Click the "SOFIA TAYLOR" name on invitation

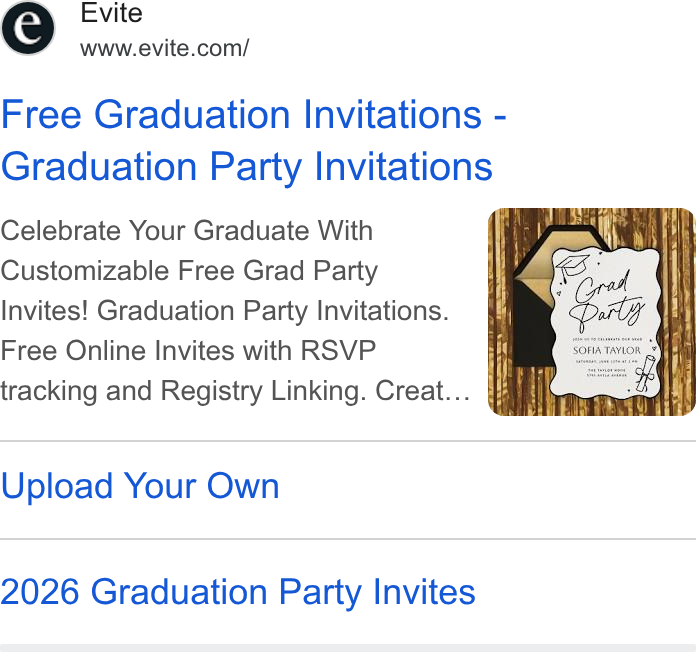coord(607,350)
